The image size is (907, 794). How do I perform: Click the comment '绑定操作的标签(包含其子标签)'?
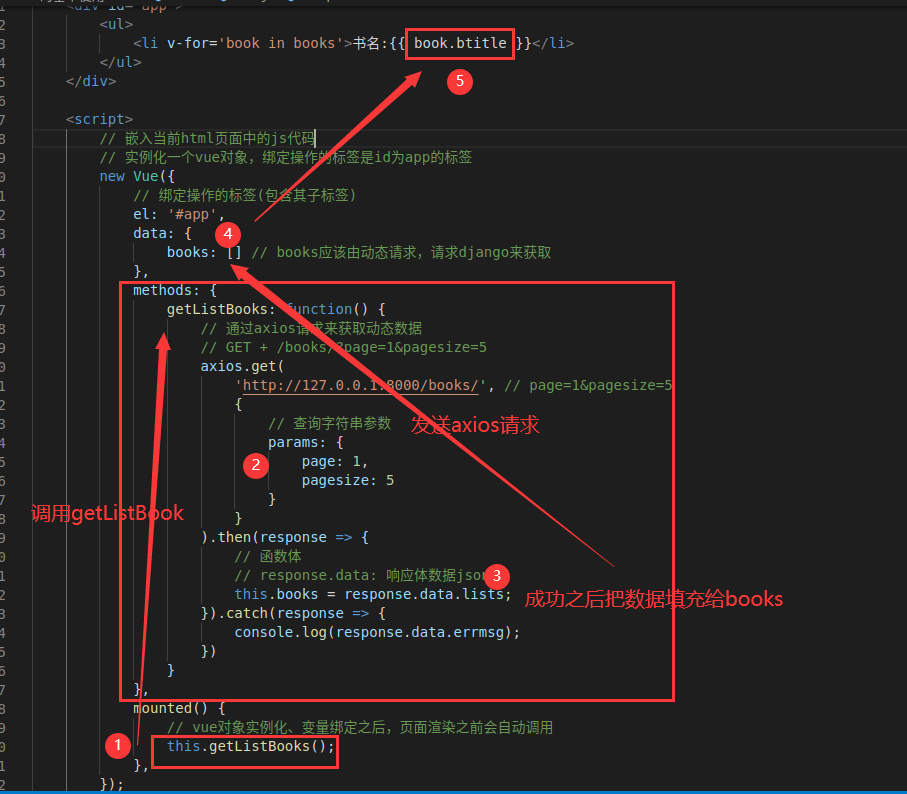click(244, 195)
